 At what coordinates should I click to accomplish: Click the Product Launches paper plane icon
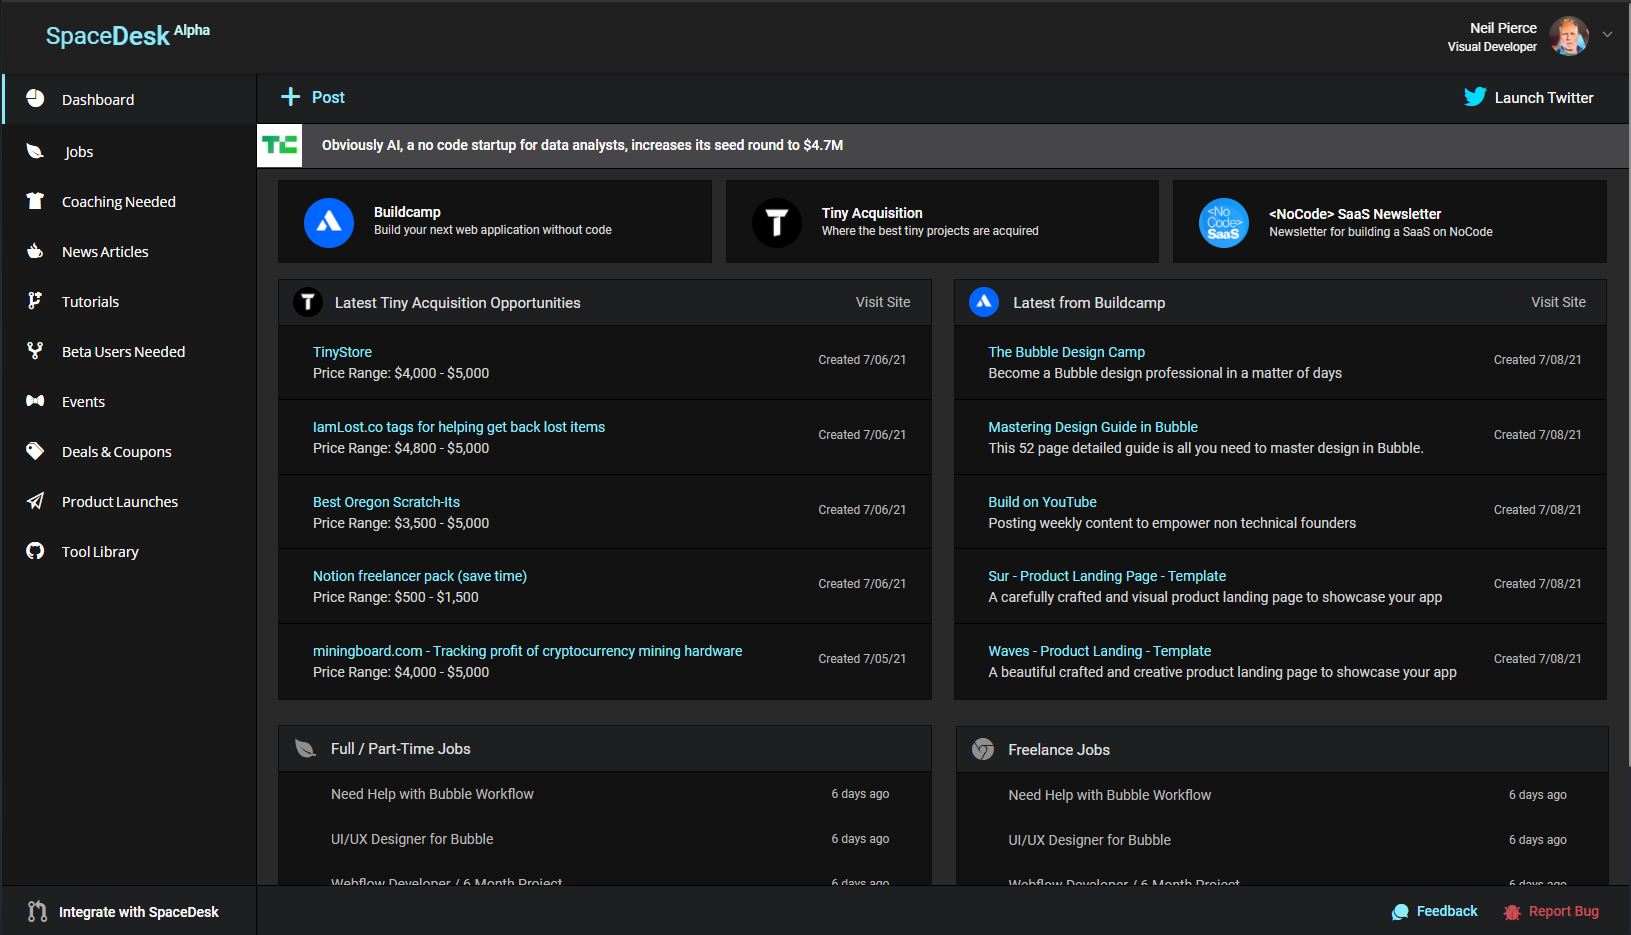(35, 501)
